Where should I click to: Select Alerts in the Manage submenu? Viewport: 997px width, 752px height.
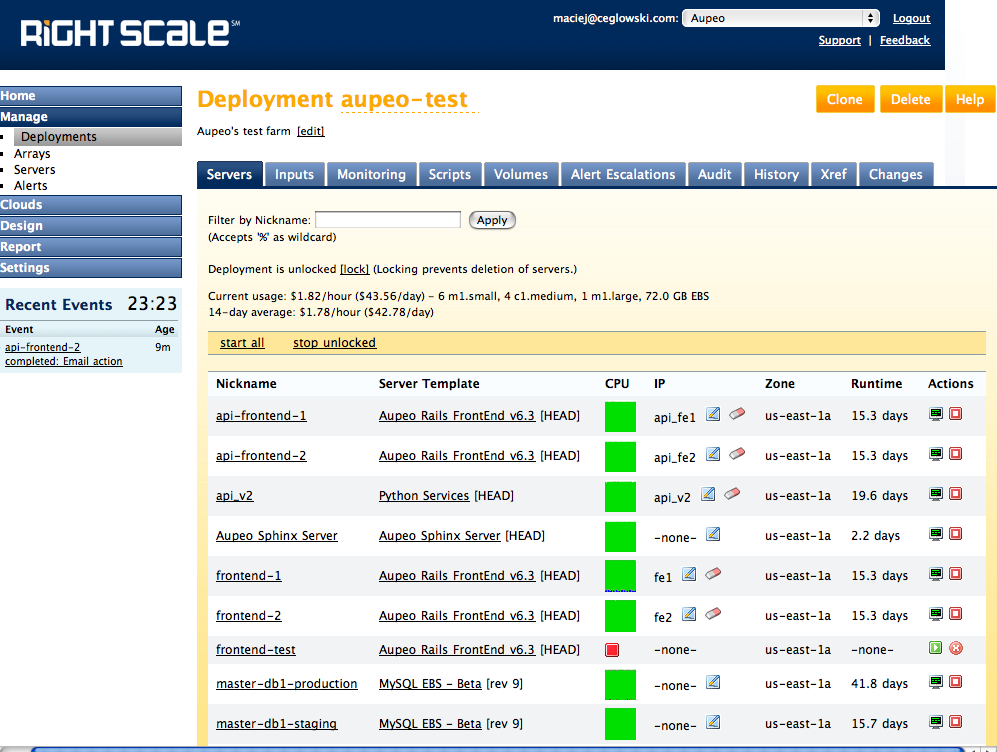[31, 186]
